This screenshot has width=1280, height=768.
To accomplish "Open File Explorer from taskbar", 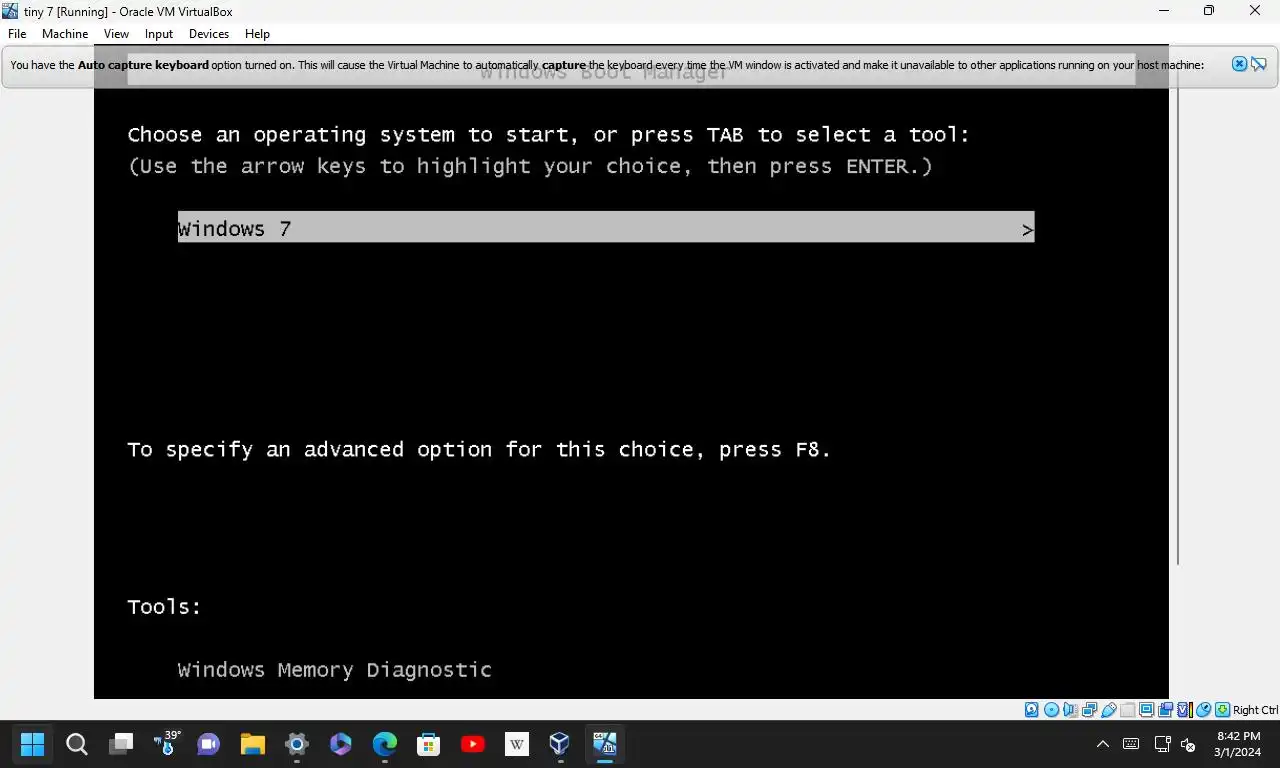I will [x=253, y=744].
